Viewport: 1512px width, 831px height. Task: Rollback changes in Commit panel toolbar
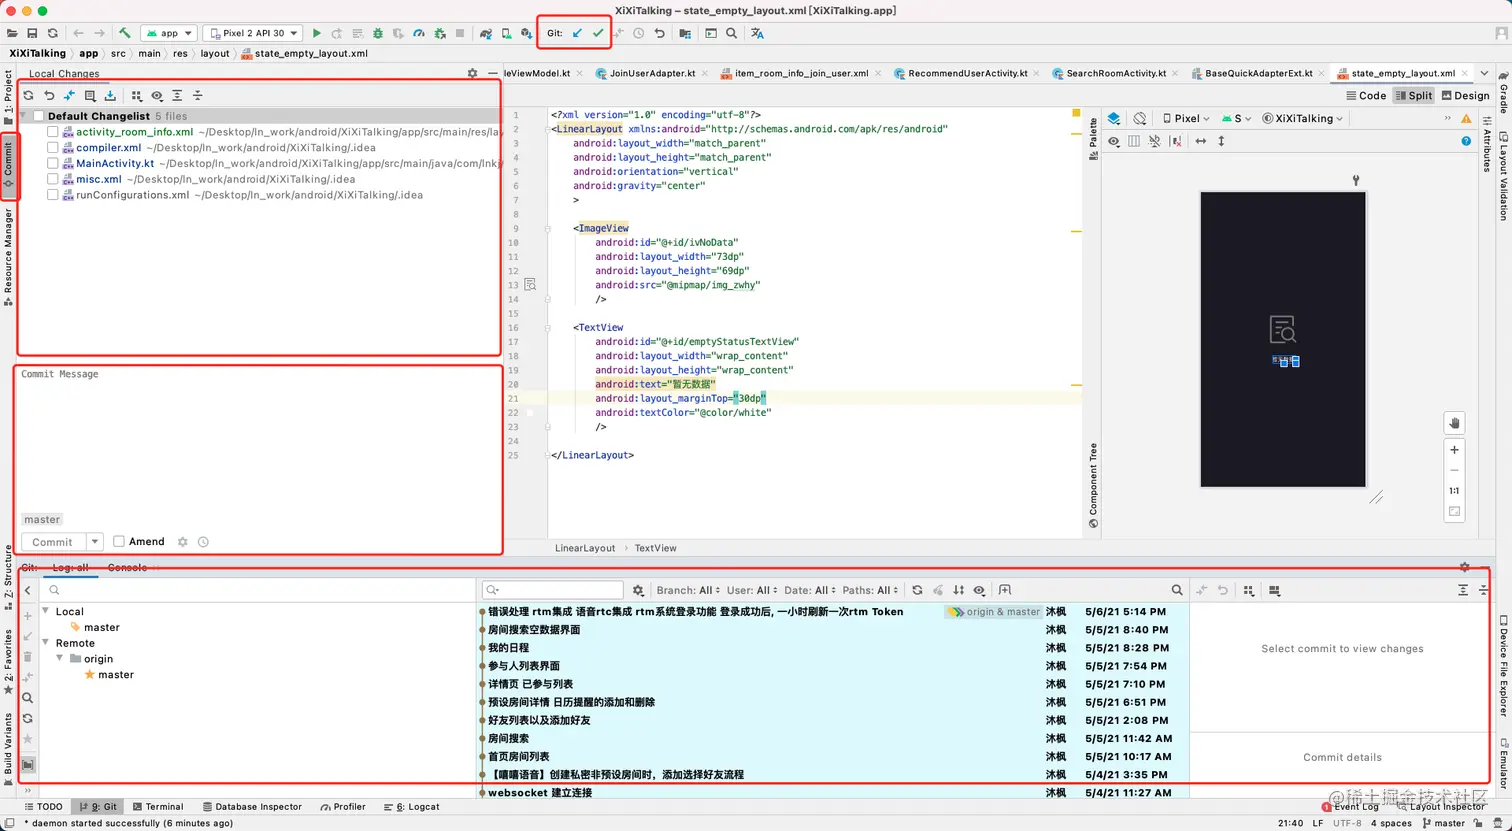point(49,96)
